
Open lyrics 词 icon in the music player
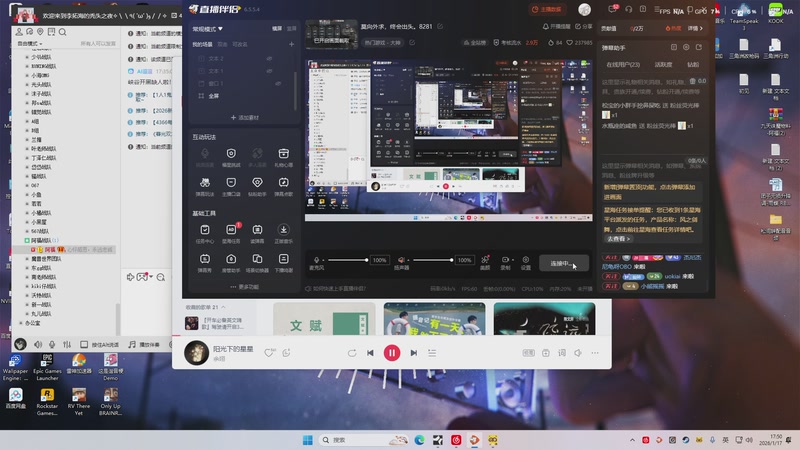tap(562, 353)
